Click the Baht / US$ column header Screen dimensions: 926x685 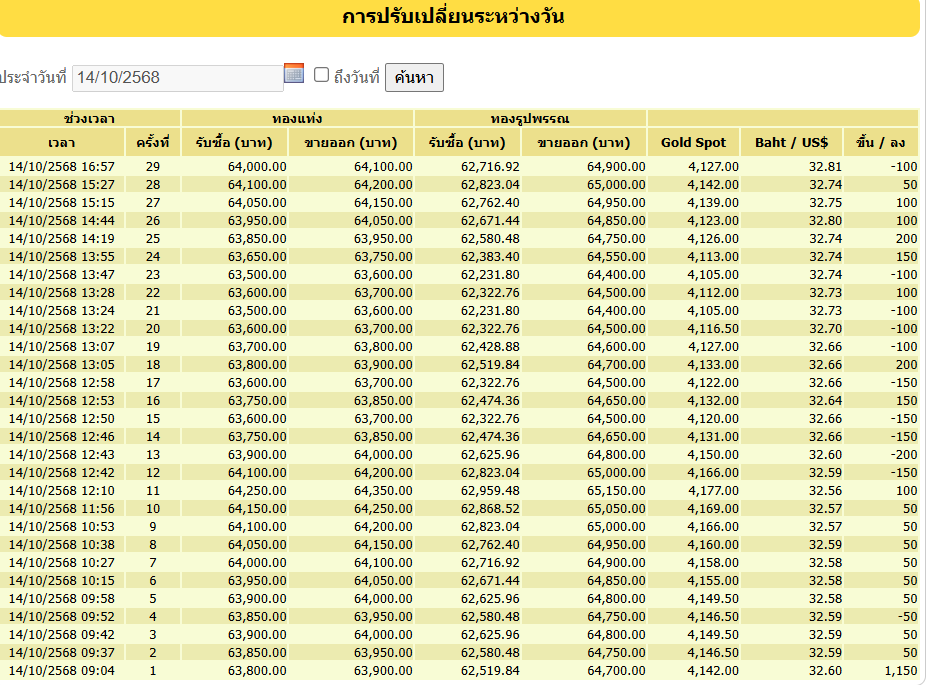[791, 142]
